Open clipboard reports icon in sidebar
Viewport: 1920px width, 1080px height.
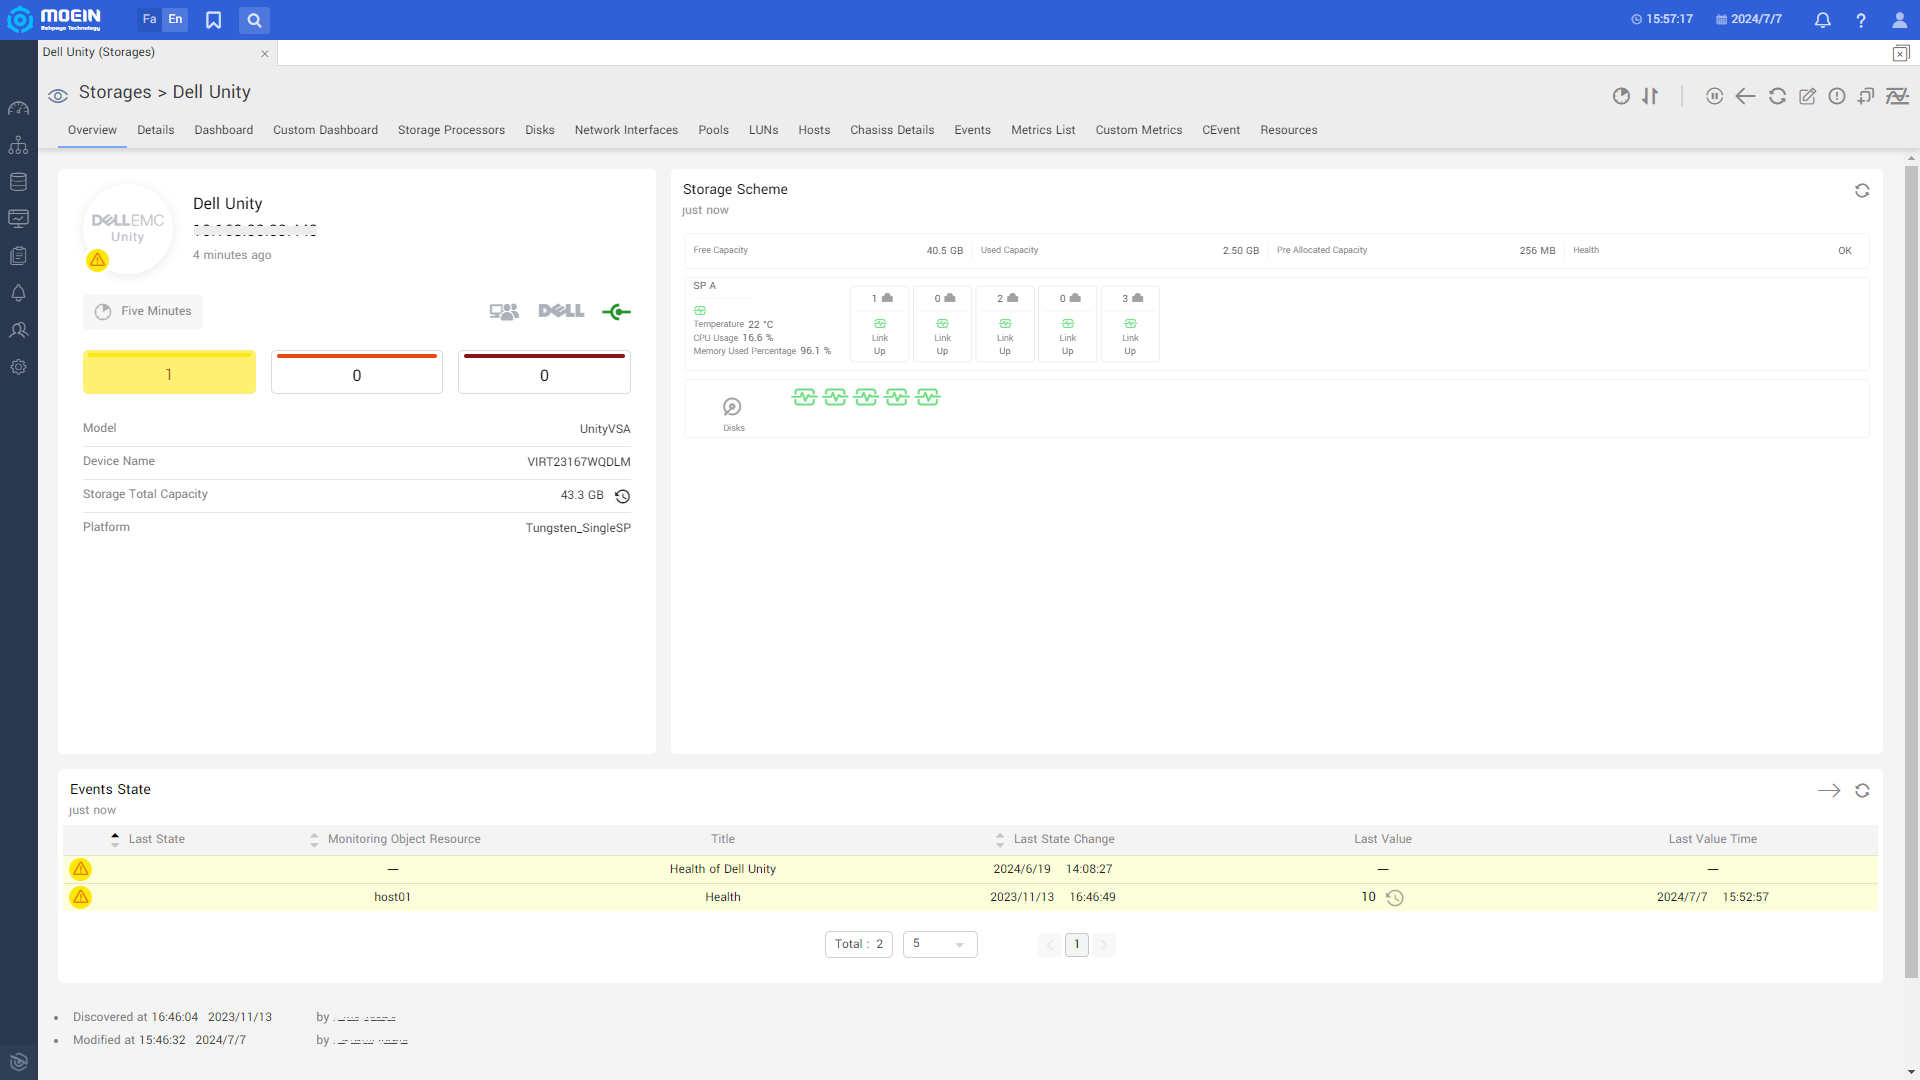click(x=18, y=256)
